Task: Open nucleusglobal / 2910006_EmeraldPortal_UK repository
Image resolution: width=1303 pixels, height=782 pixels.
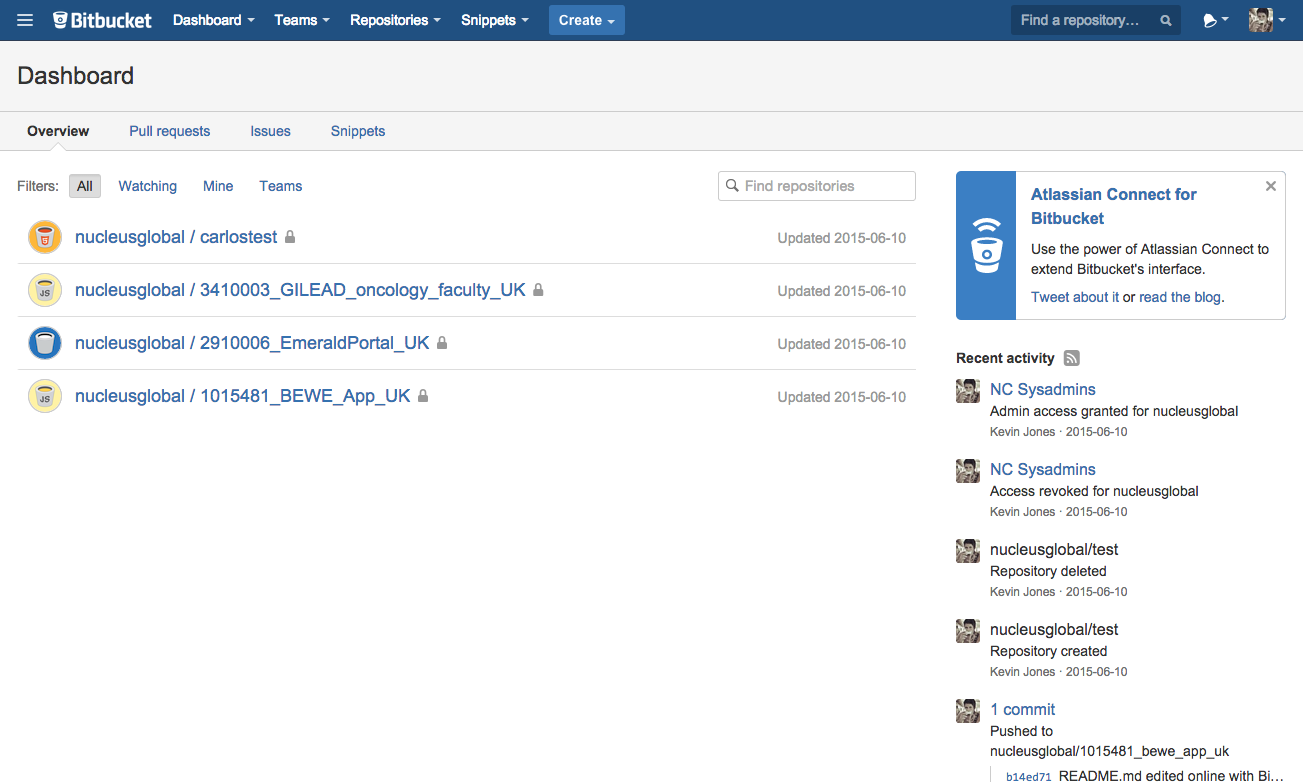Action: [252, 343]
